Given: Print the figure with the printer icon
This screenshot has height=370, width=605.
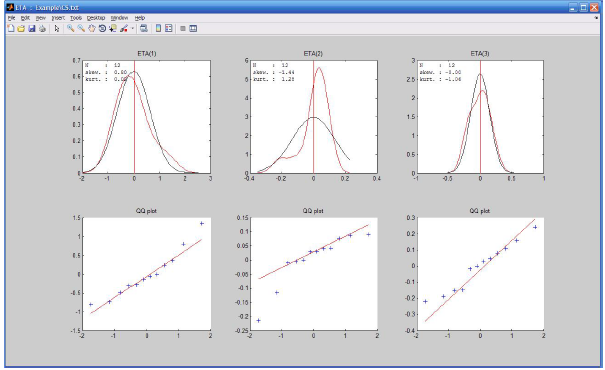Looking at the screenshot, I should (42, 28).
